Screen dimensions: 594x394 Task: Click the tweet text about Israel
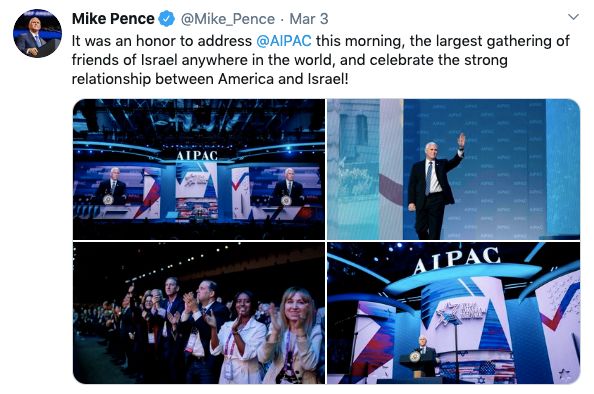(x=320, y=60)
